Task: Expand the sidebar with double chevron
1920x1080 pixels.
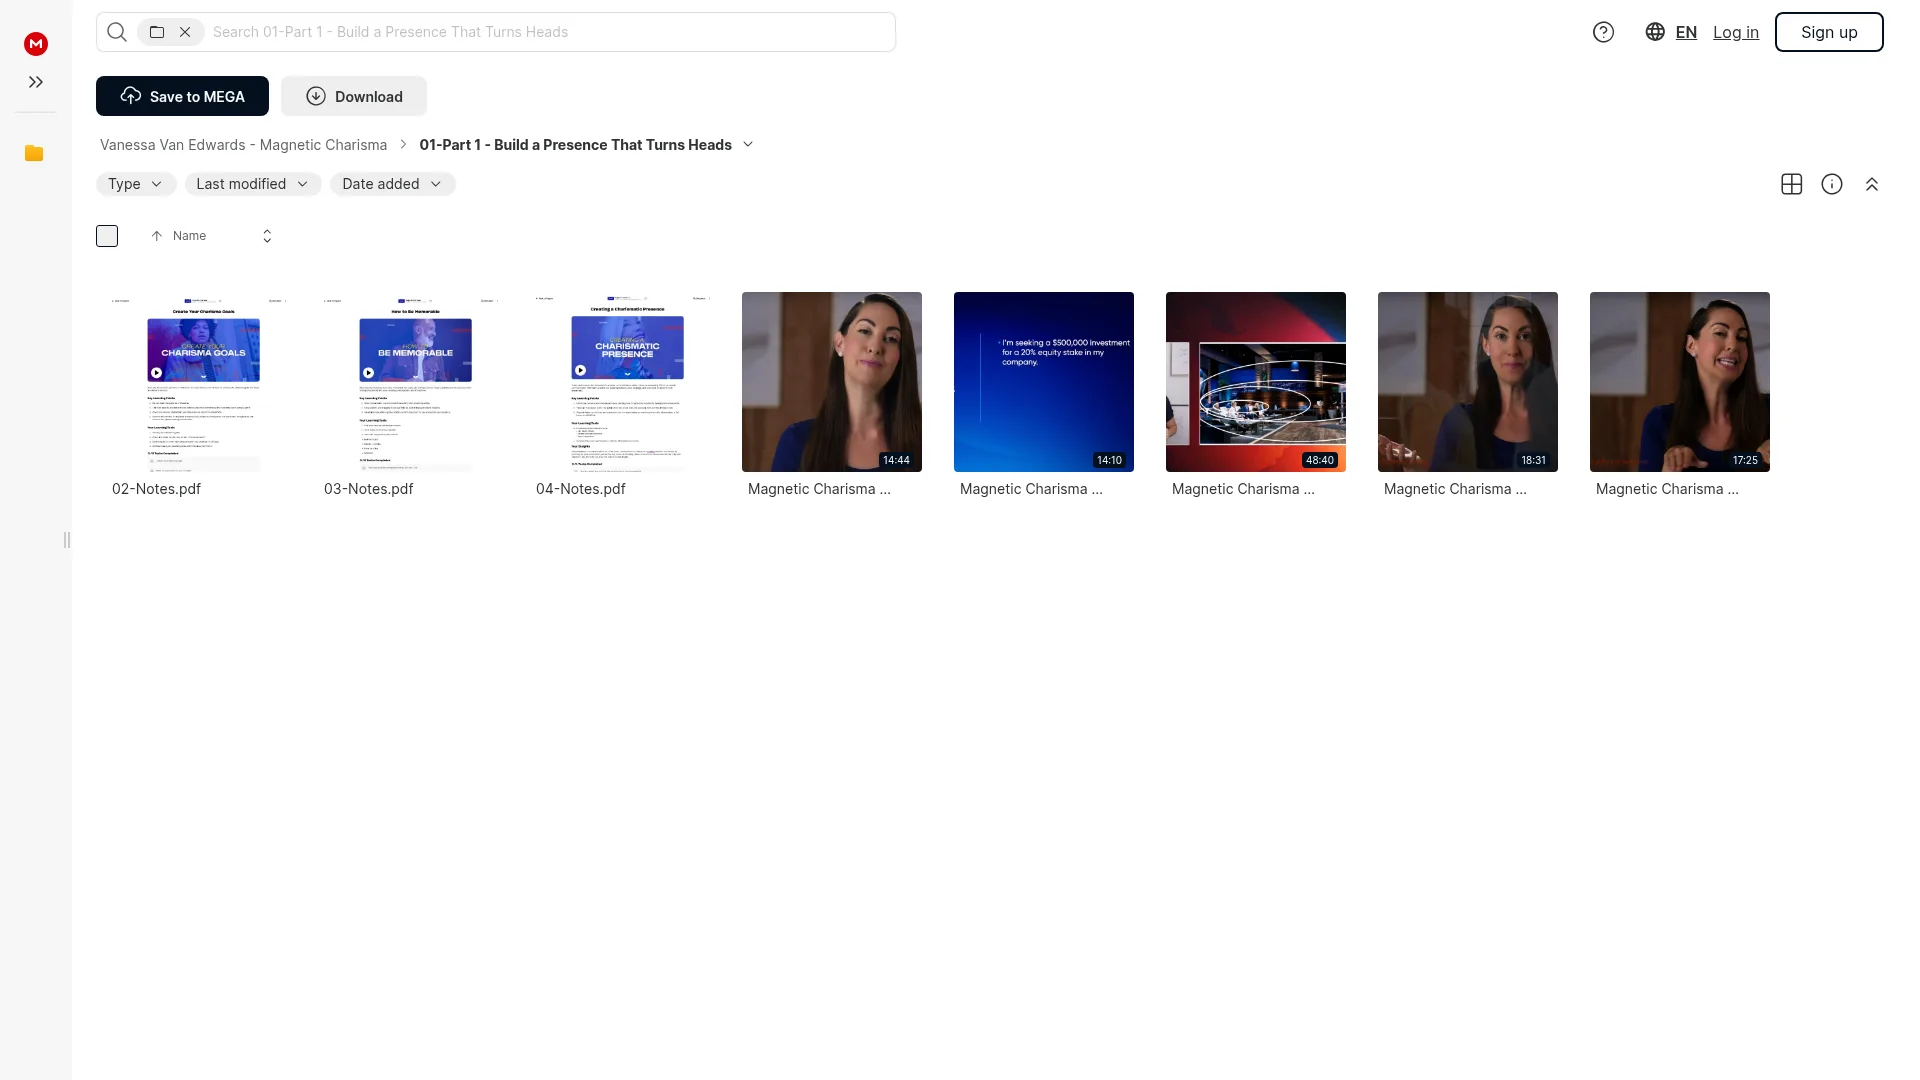Action: [x=36, y=82]
